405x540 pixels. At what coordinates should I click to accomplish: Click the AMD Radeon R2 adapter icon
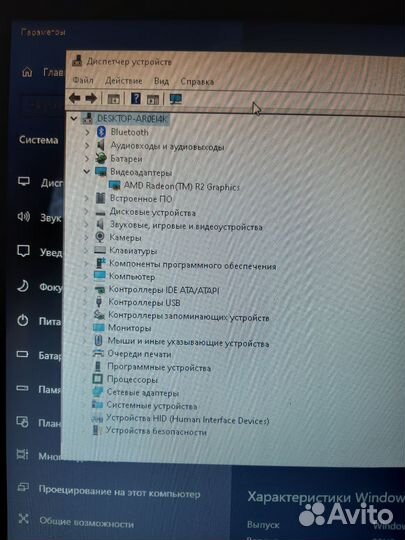pos(114,185)
